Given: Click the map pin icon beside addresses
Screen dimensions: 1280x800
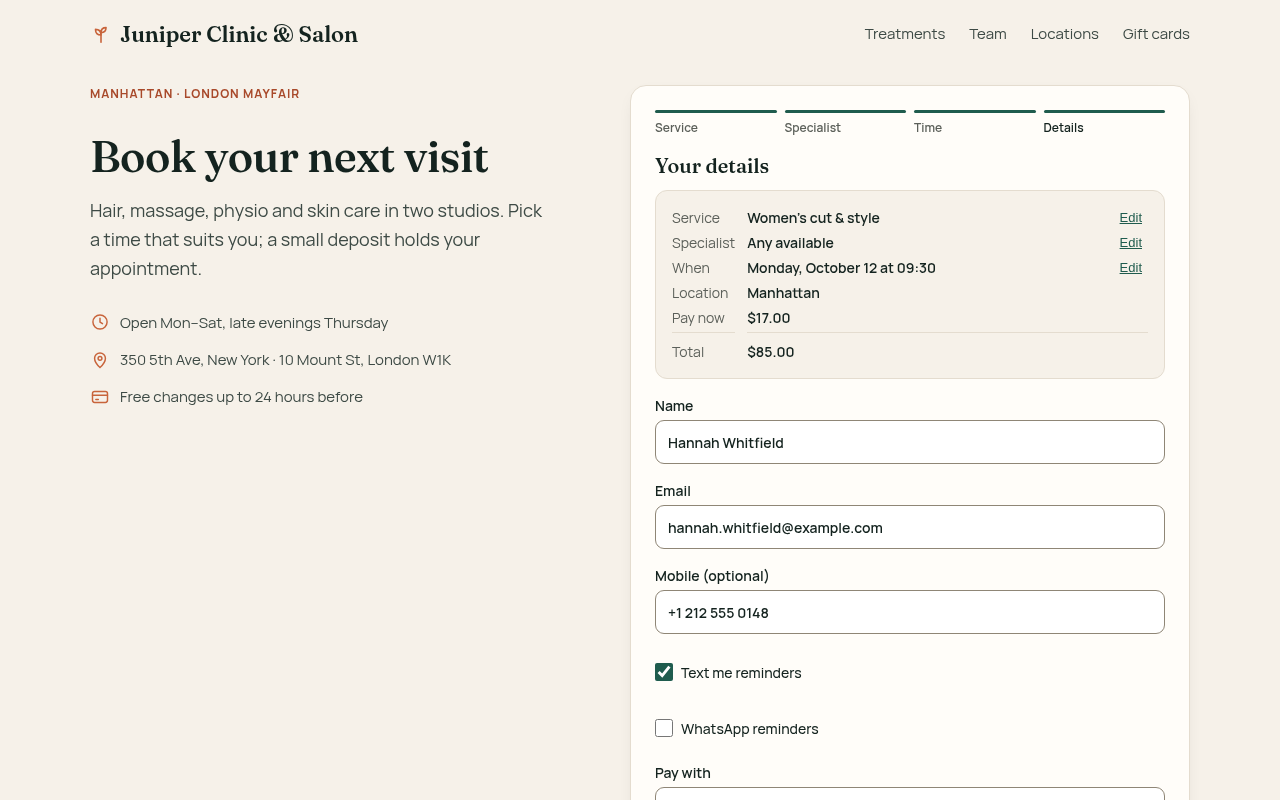Looking at the screenshot, I should pyautogui.click(x=100, y=360).
